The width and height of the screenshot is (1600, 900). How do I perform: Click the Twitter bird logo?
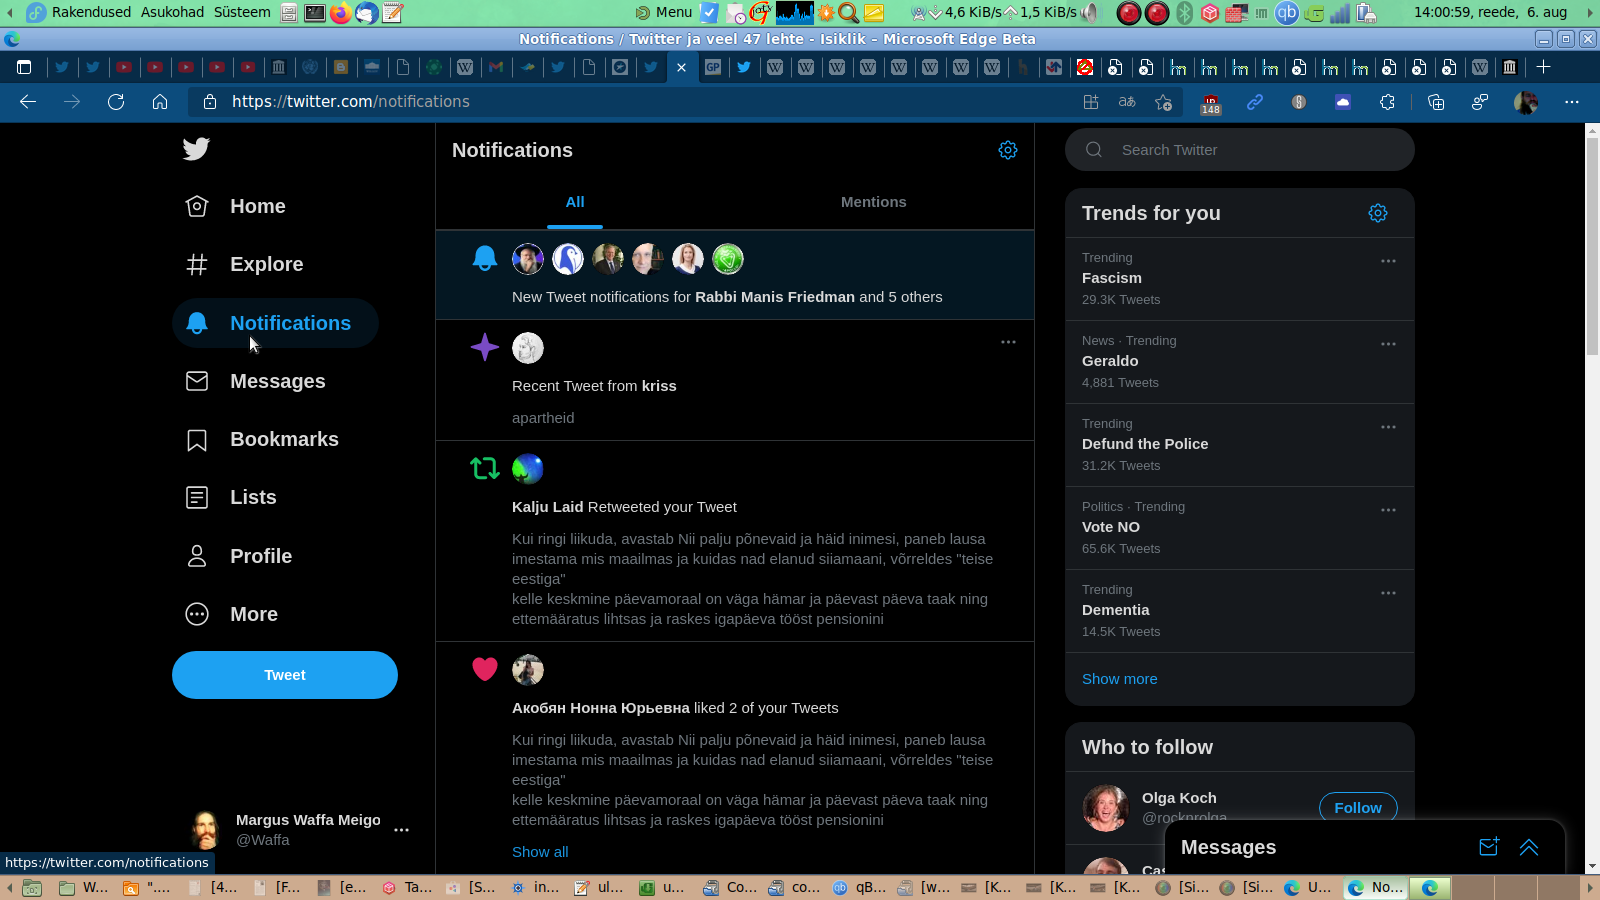tap(196, 149)
